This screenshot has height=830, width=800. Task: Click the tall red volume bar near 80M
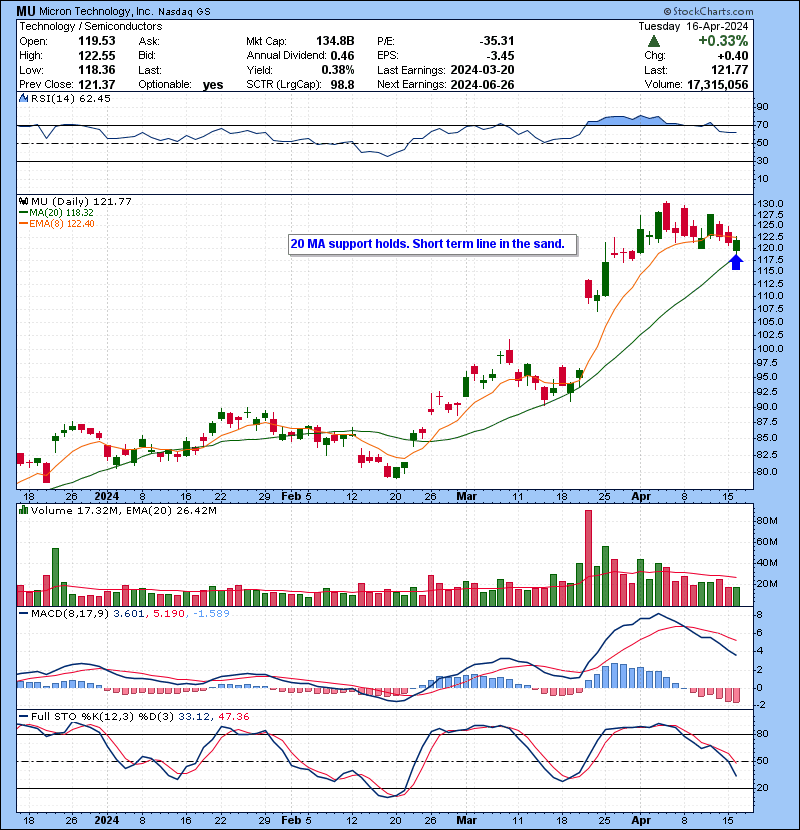(588, 558)
